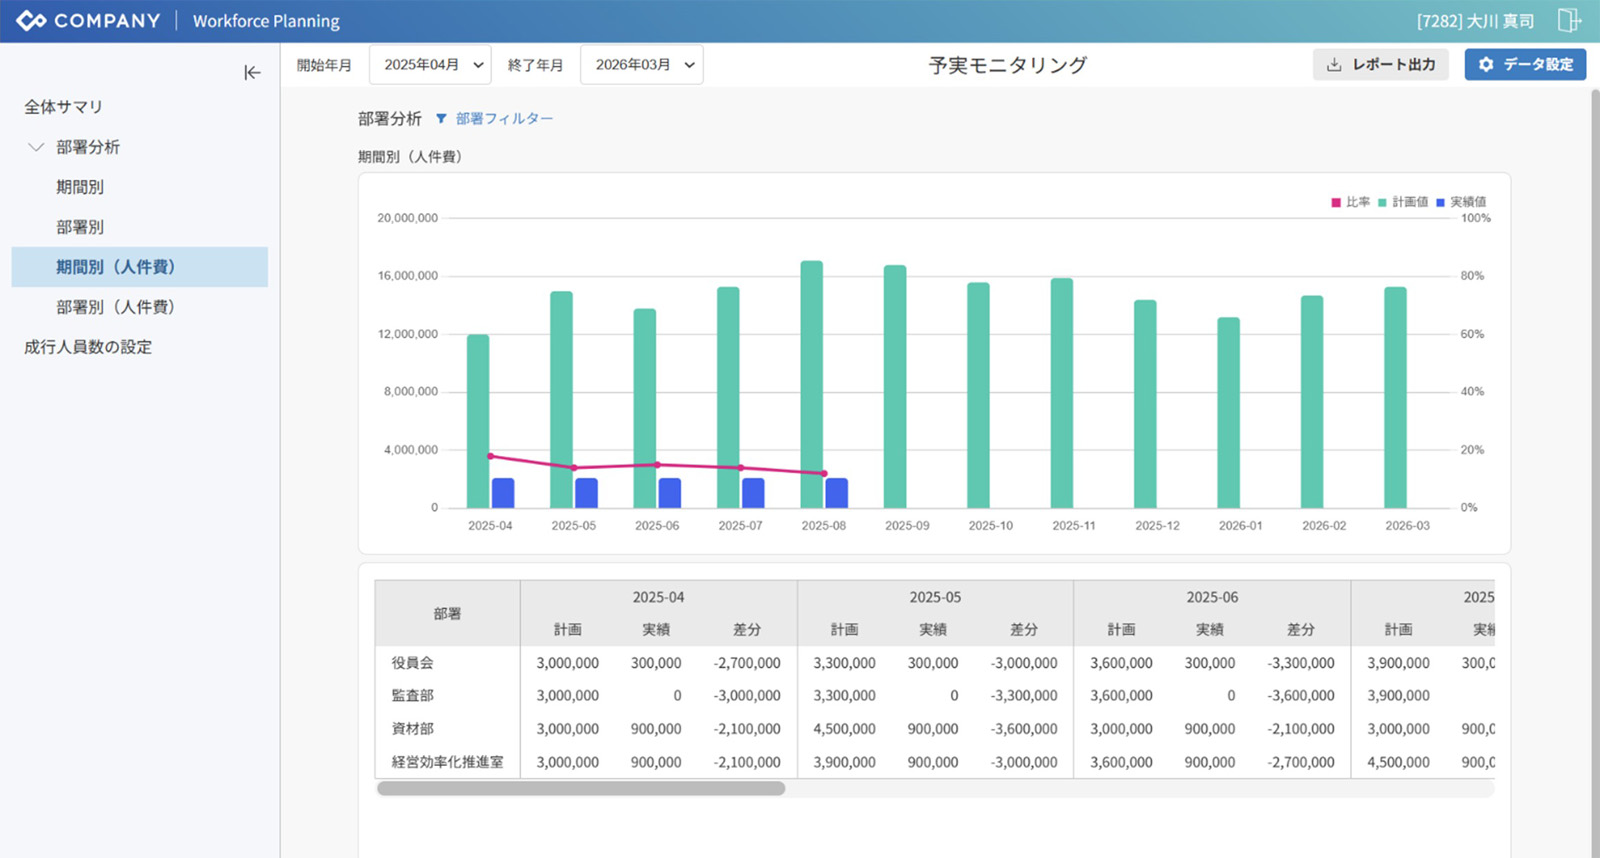This screenshot has width=1600, height=858.
Task: Select 期間別 under 部署分析
Action: point(80,187)
